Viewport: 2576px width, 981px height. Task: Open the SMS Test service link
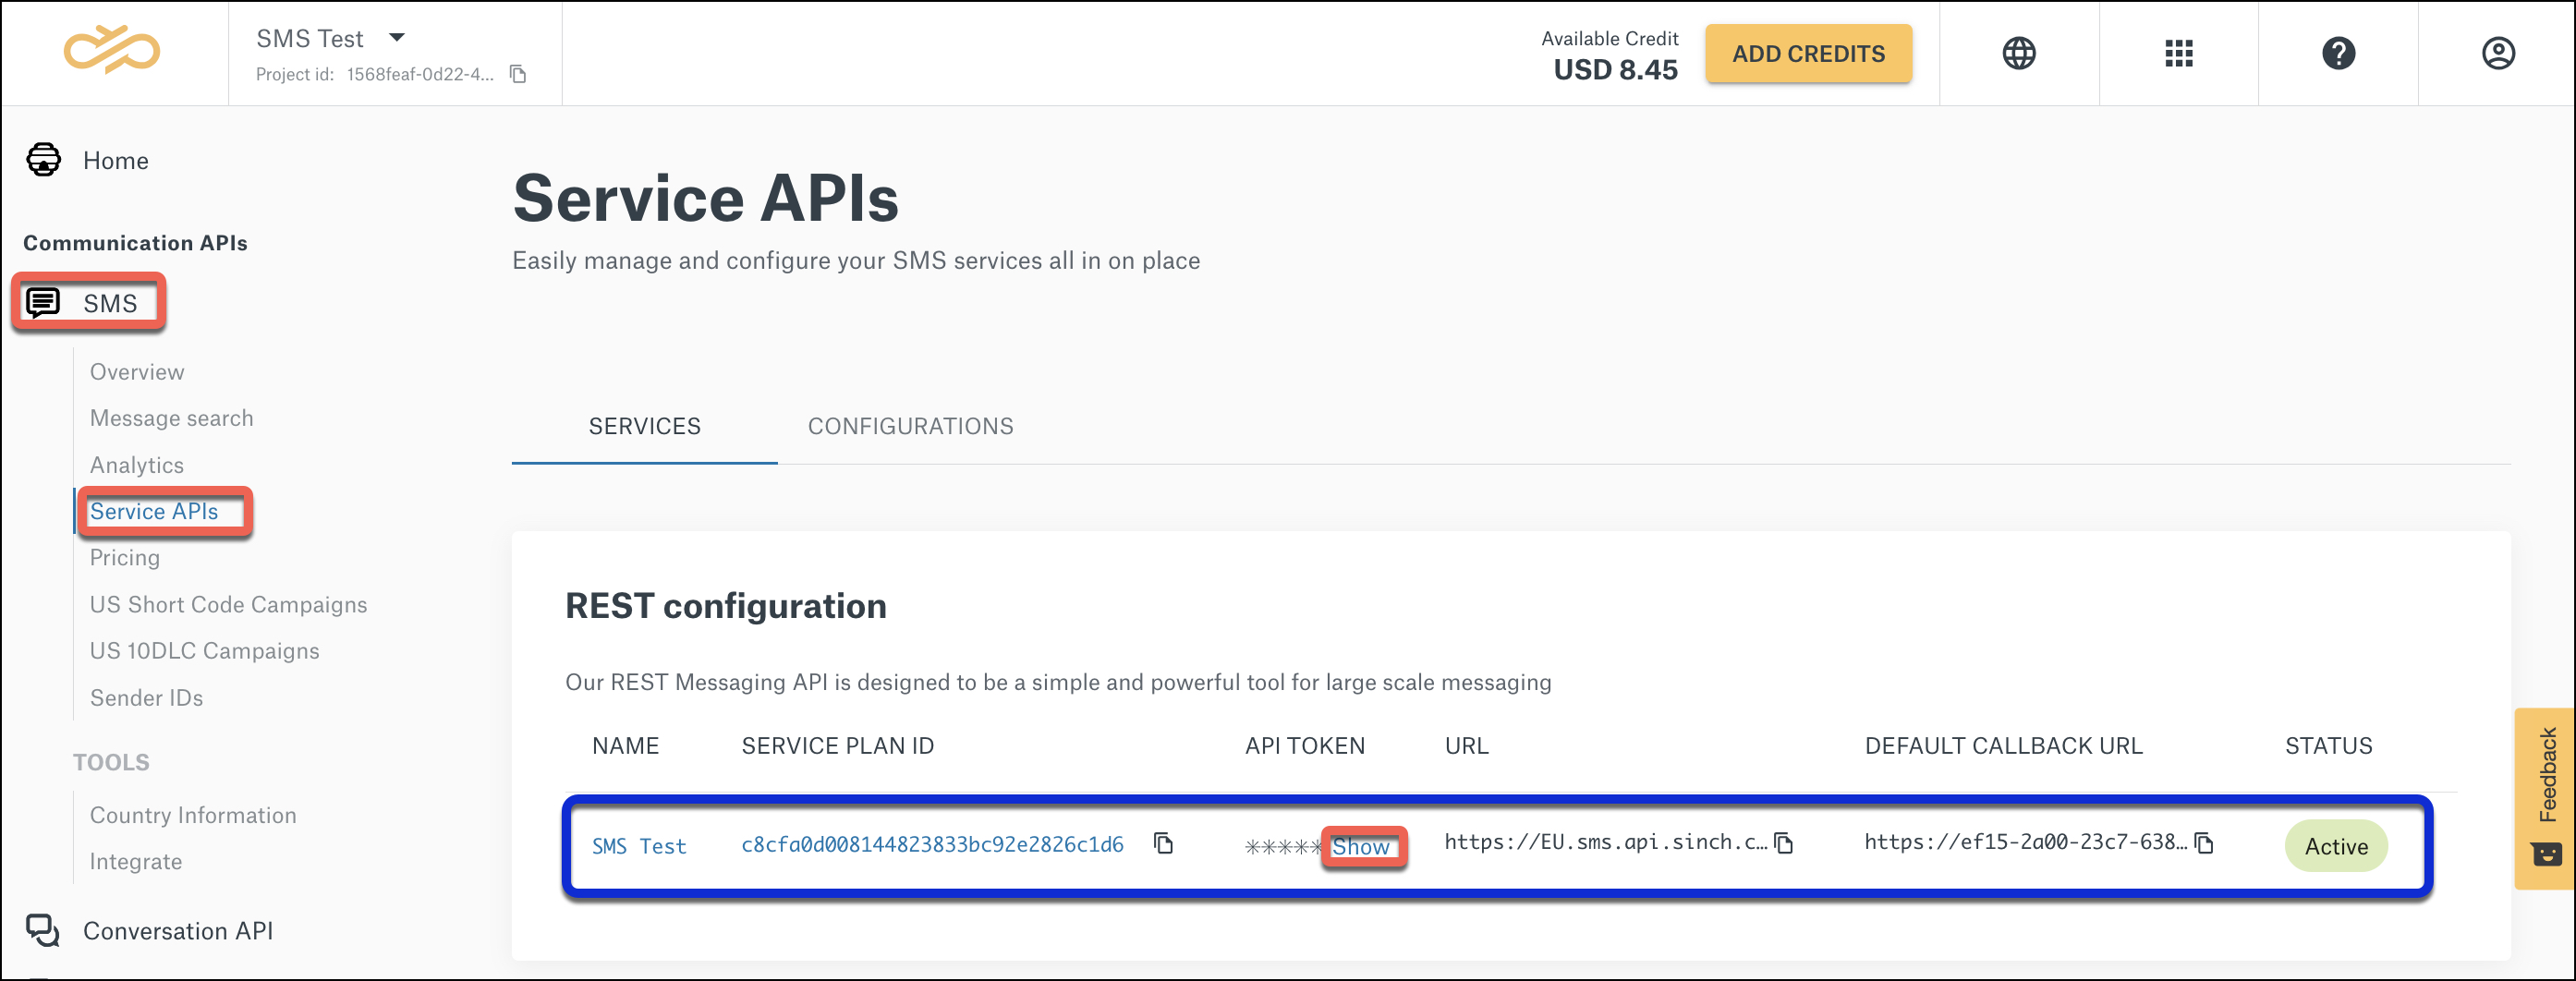pyautogui.click(x=639, y=845)
